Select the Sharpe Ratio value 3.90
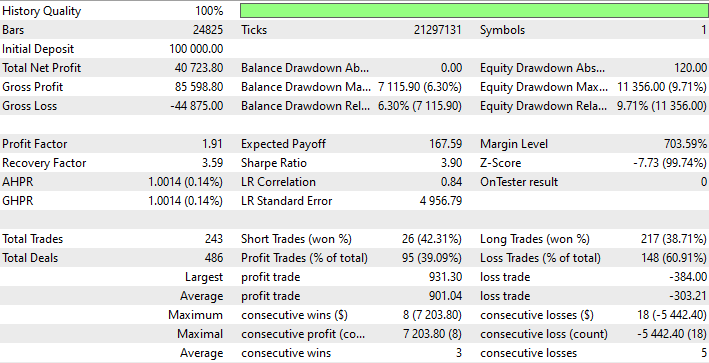This screenshot has height=363, width=709. point(451,163)
